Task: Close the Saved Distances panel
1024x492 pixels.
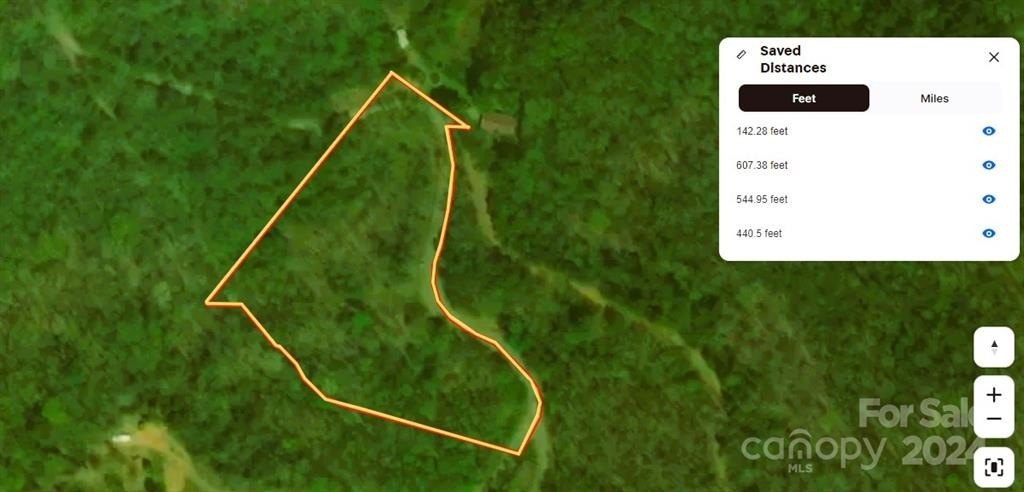Action: coord(993,57)
